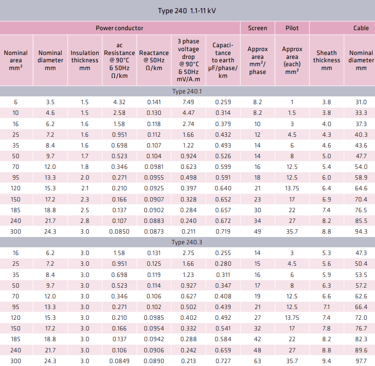Select the reactance value 0.0955
375x366 pixels.
coord(154,178)
